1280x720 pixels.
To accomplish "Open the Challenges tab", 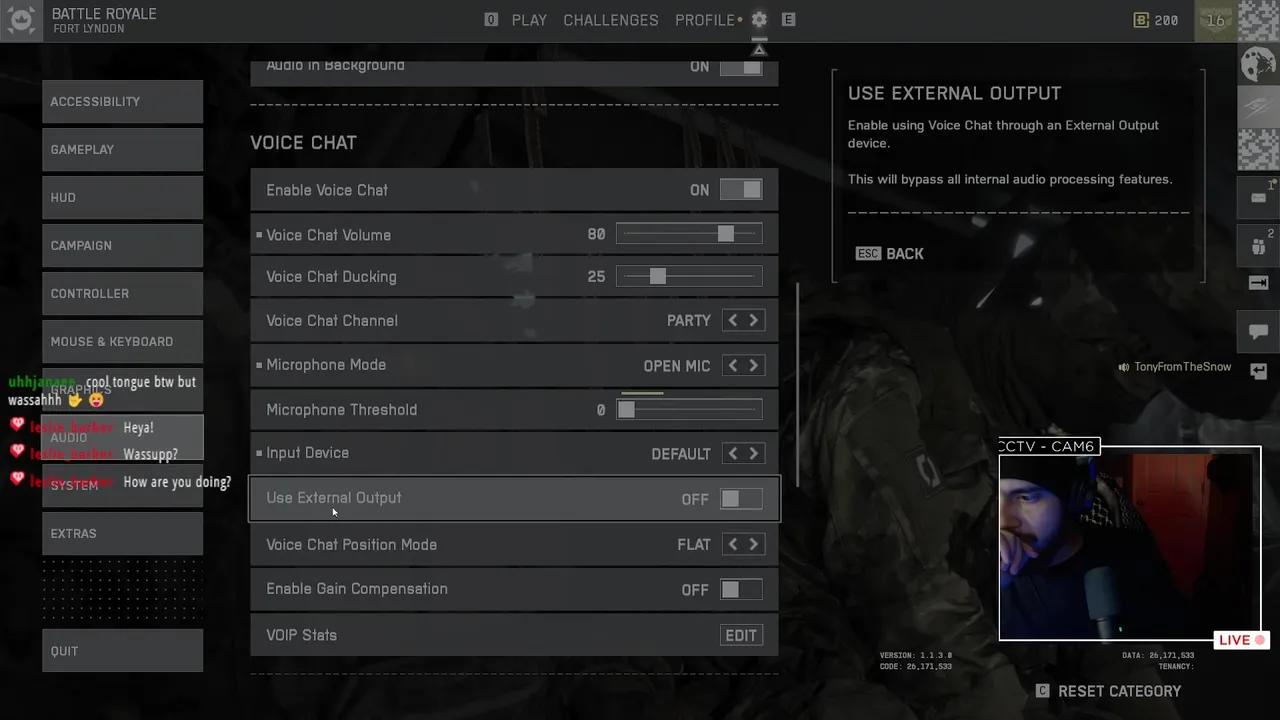I will click(611, 20).
